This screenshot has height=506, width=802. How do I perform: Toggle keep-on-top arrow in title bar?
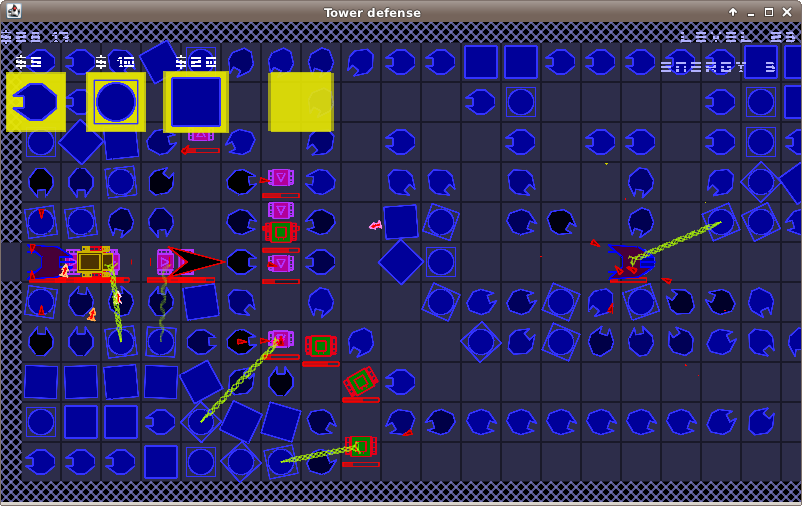(x=732, y=12)
